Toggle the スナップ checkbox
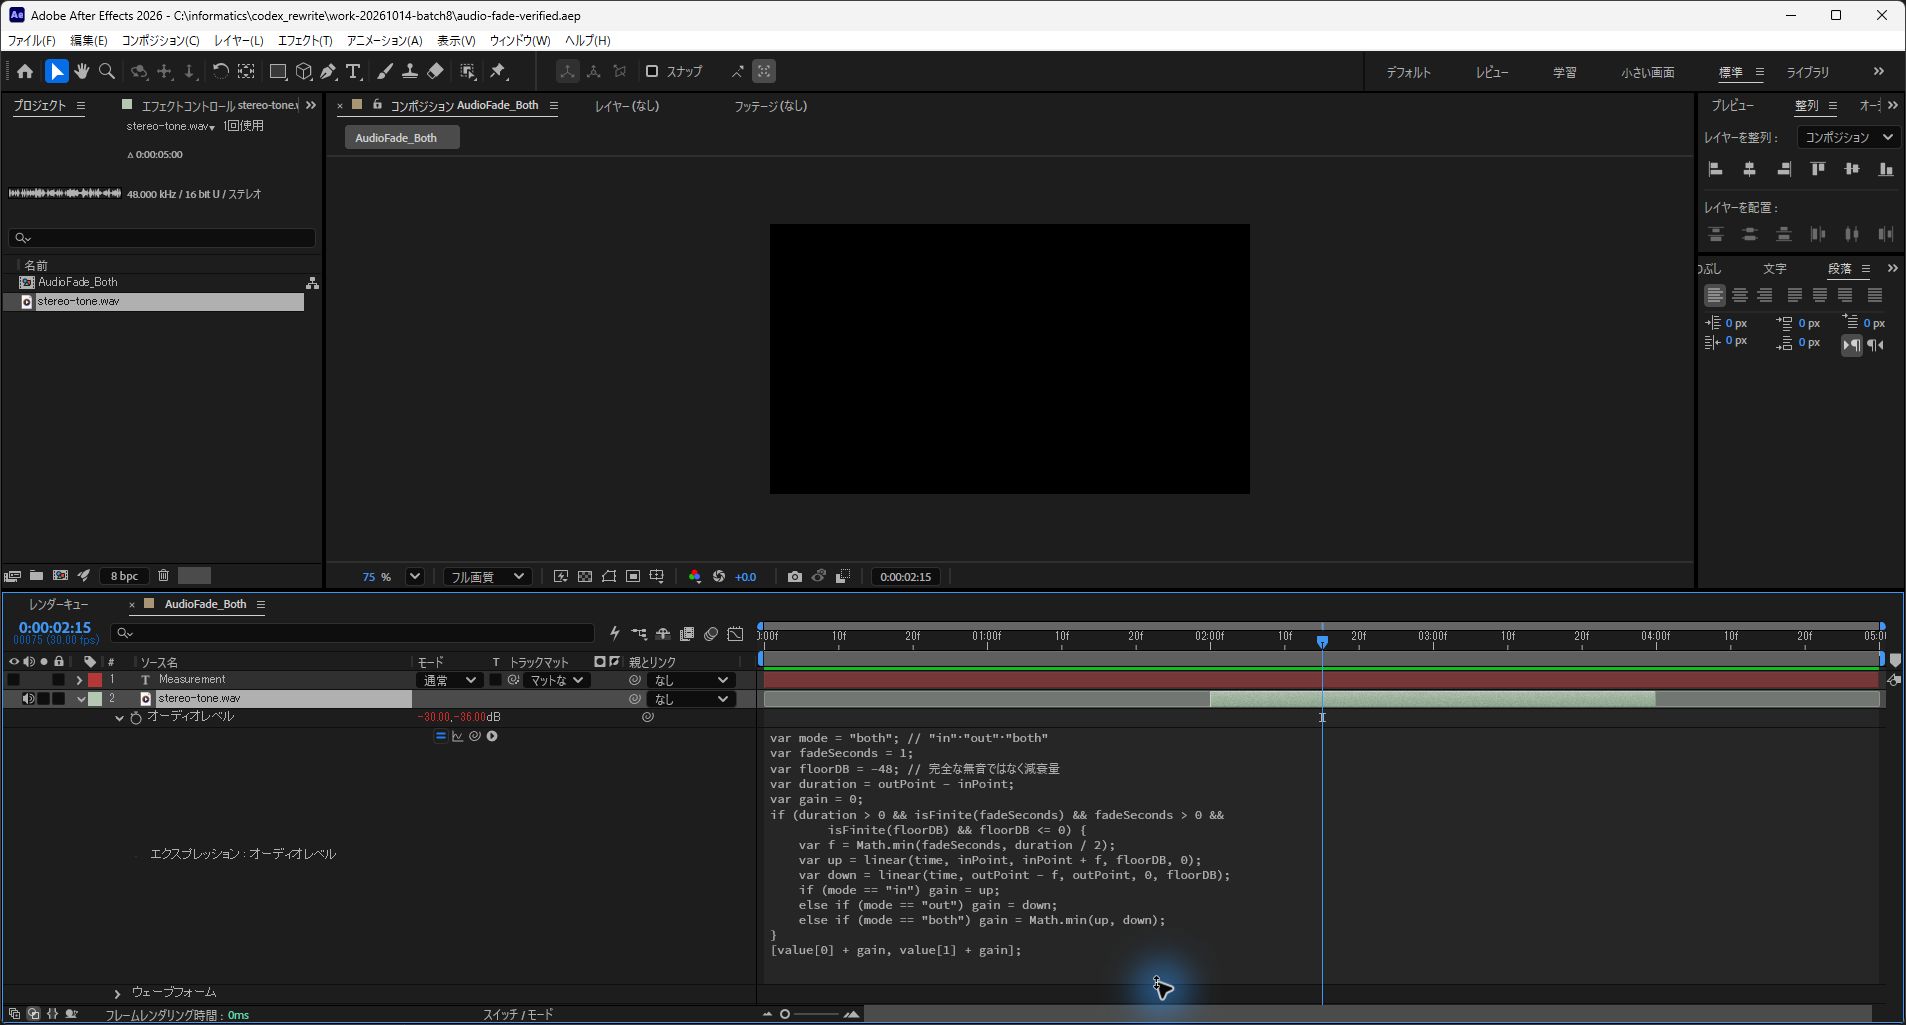 tap(652, 71)
